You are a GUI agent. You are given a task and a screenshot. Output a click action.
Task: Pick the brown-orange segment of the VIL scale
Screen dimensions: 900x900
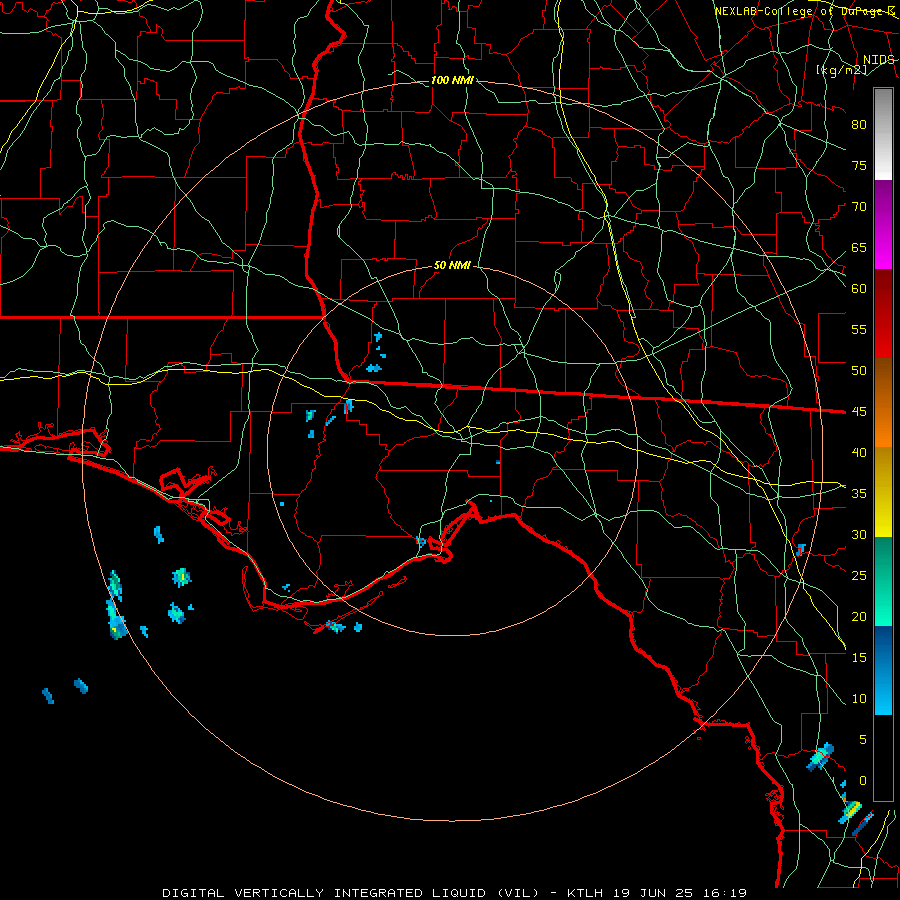coord(883,403)
